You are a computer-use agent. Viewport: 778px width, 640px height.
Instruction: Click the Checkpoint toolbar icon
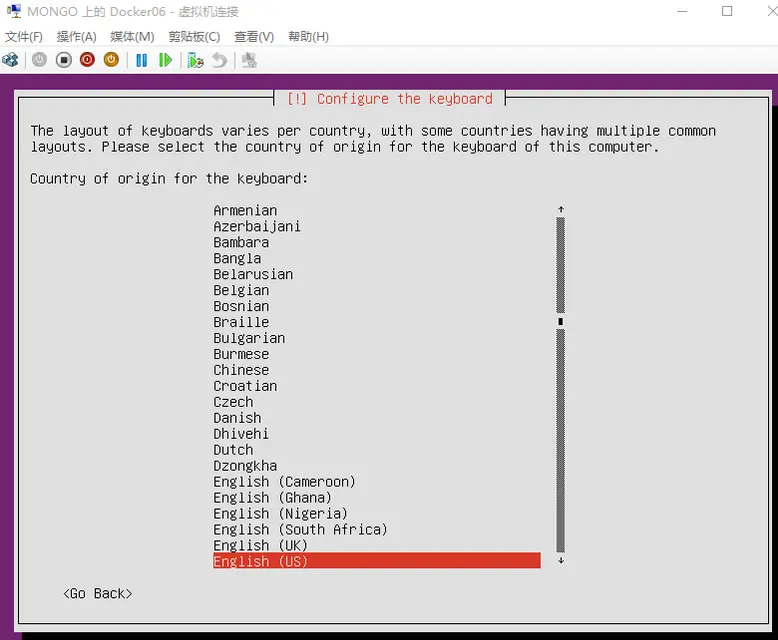(195, 61)
